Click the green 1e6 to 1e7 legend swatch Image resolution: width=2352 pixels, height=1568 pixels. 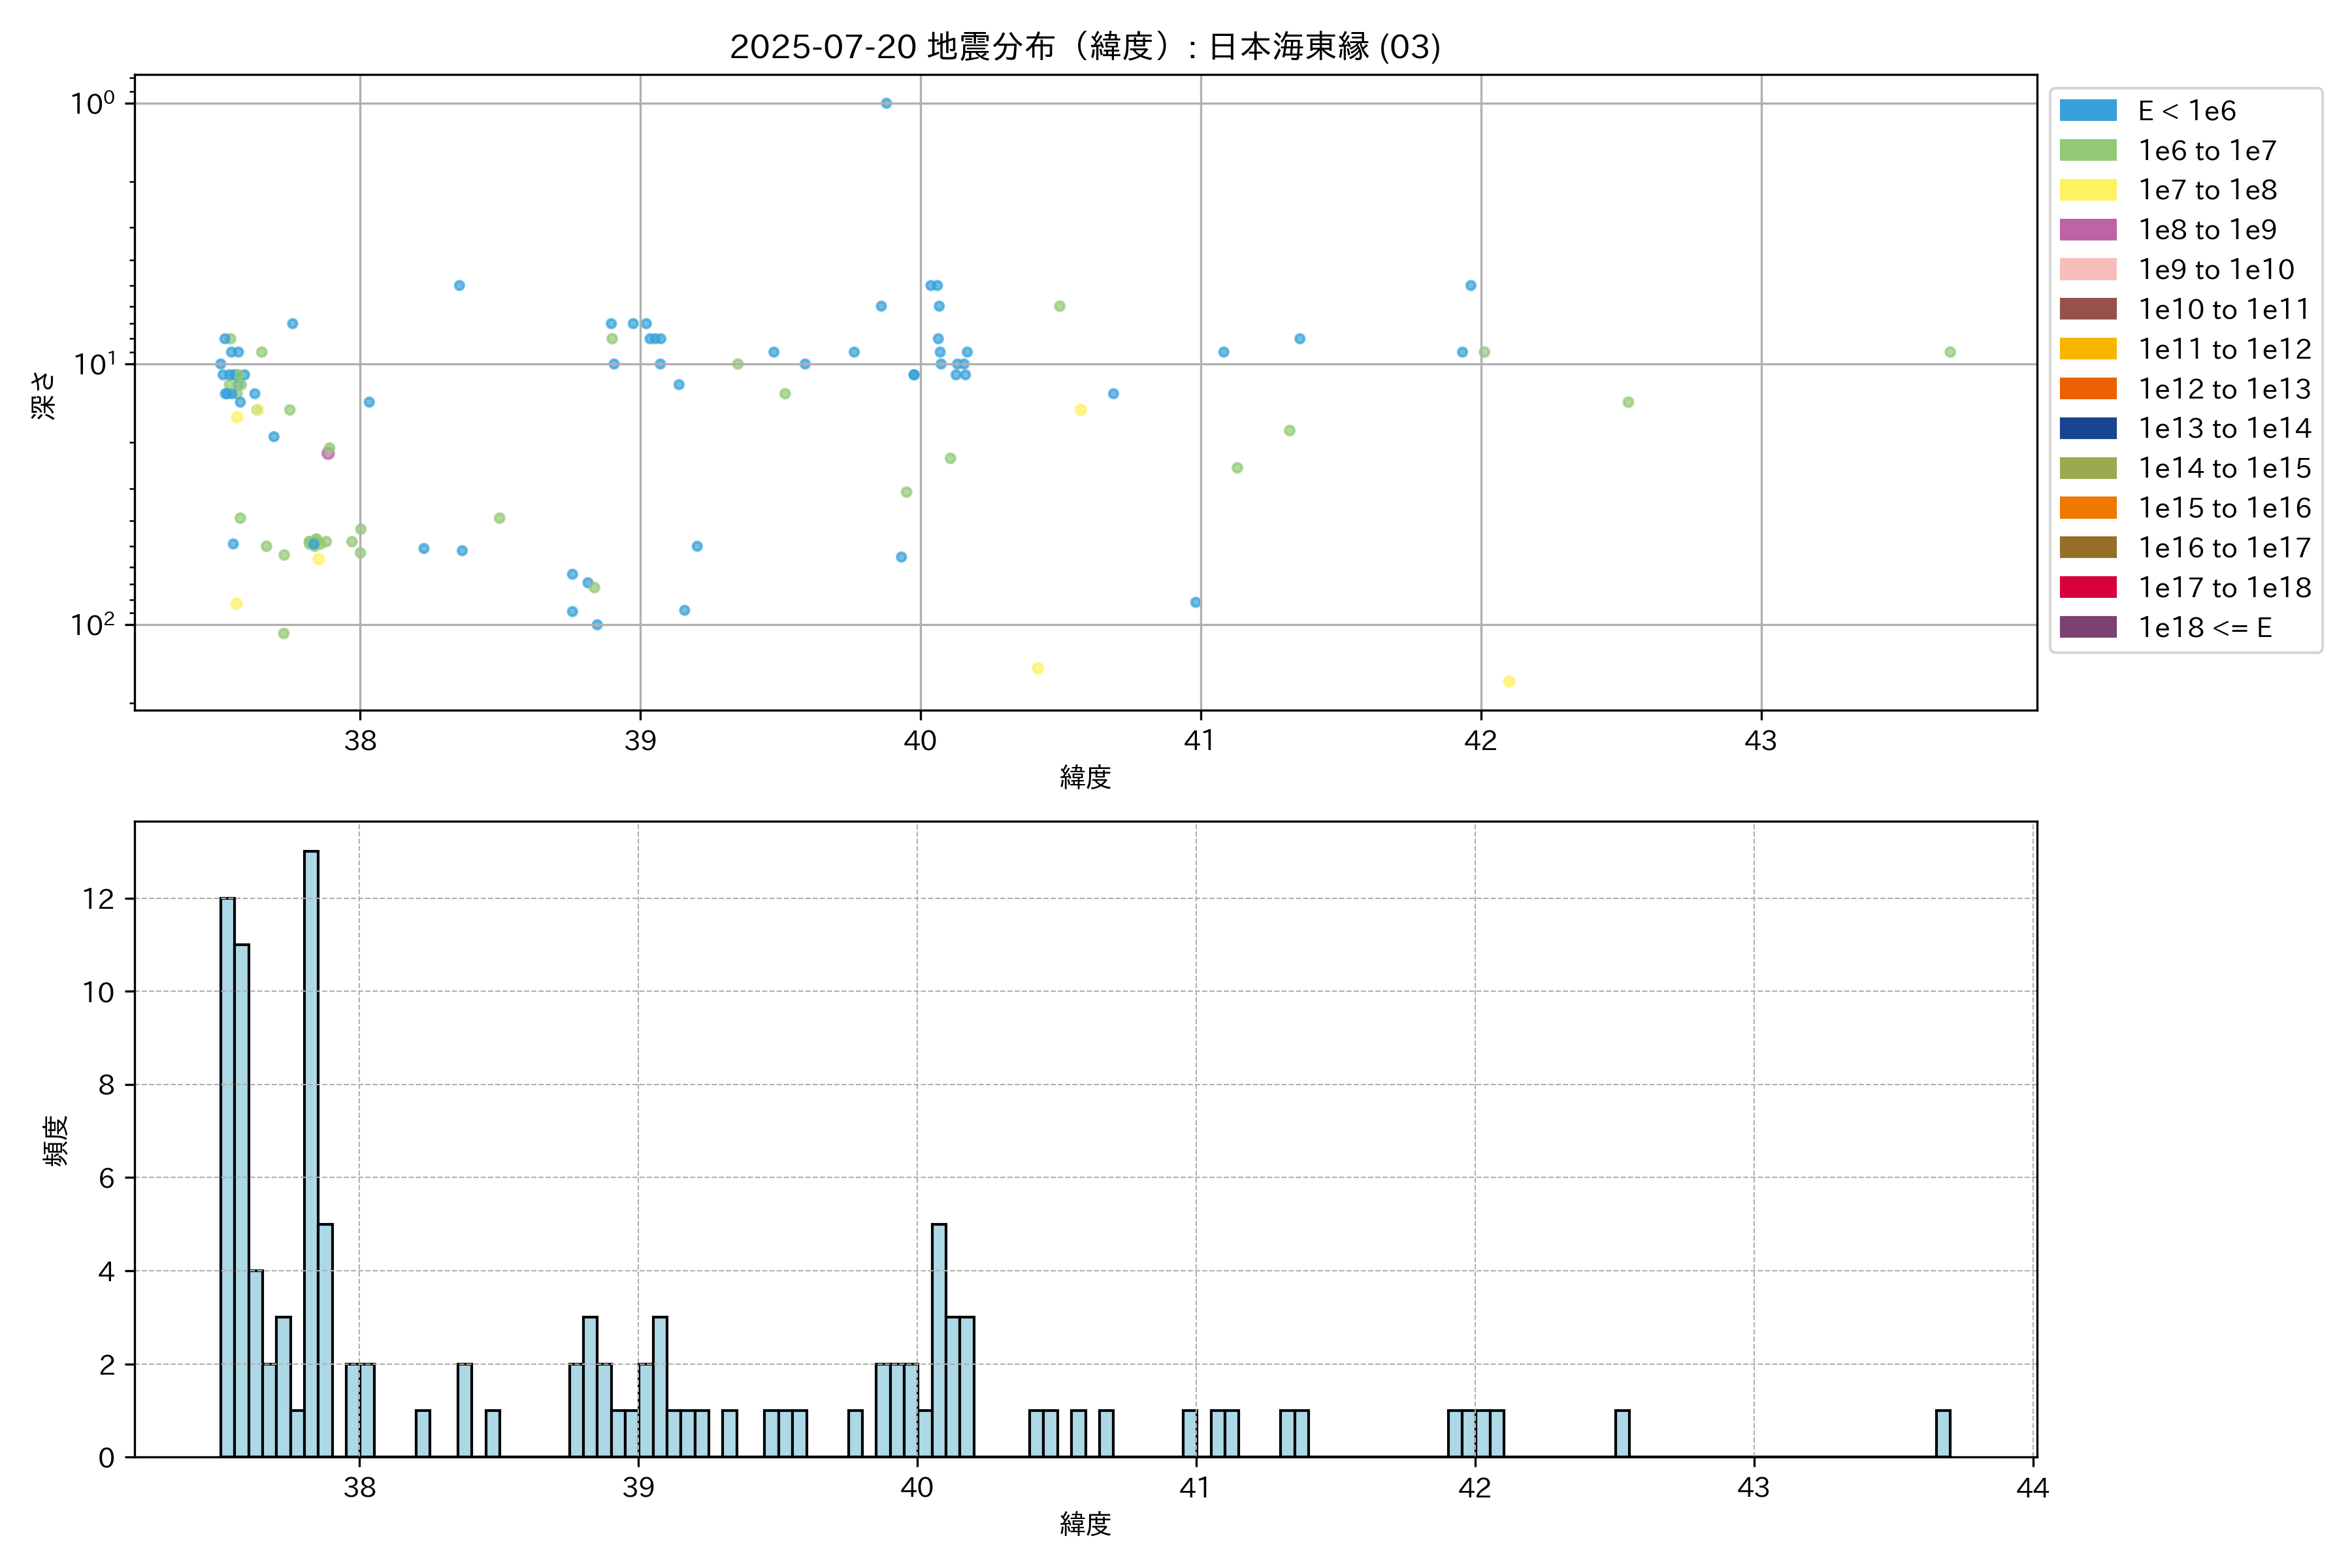pos(2087,150)
